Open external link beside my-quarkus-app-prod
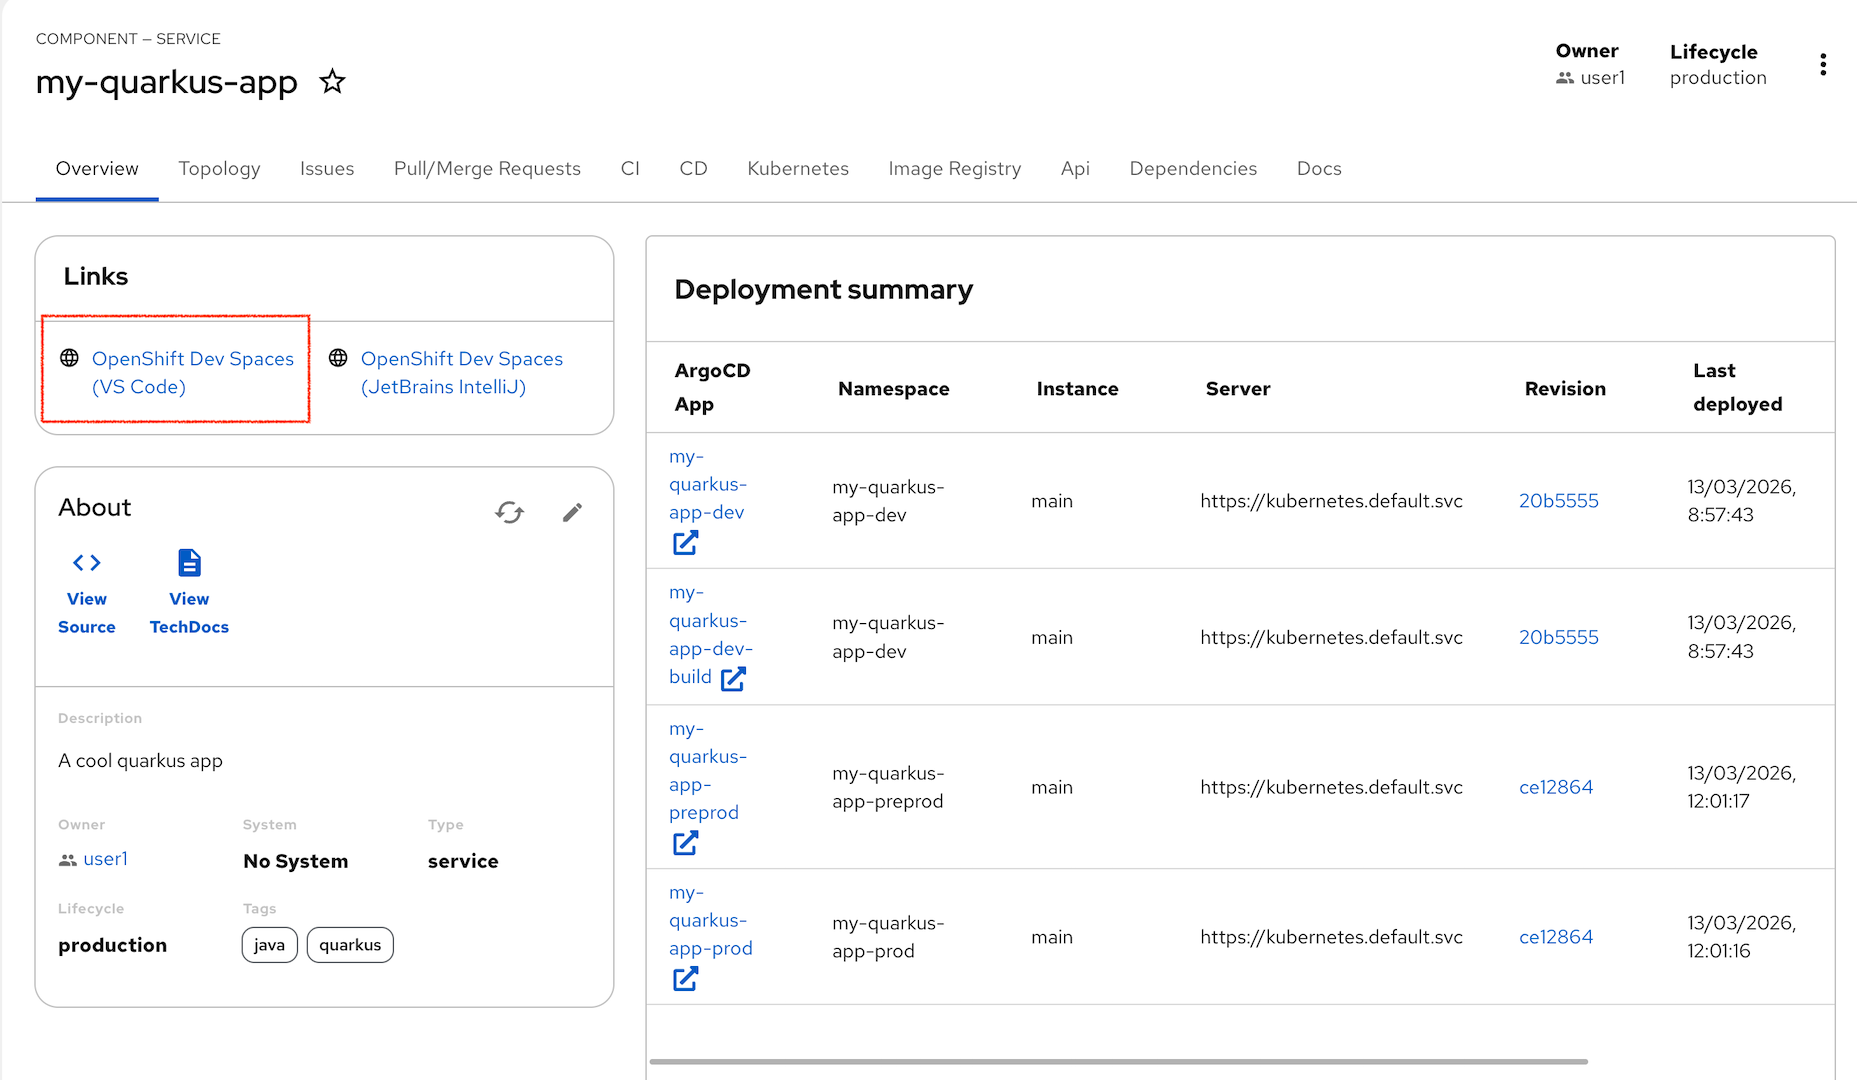Screen dimensions: 1857x1080 coord(685,979)
